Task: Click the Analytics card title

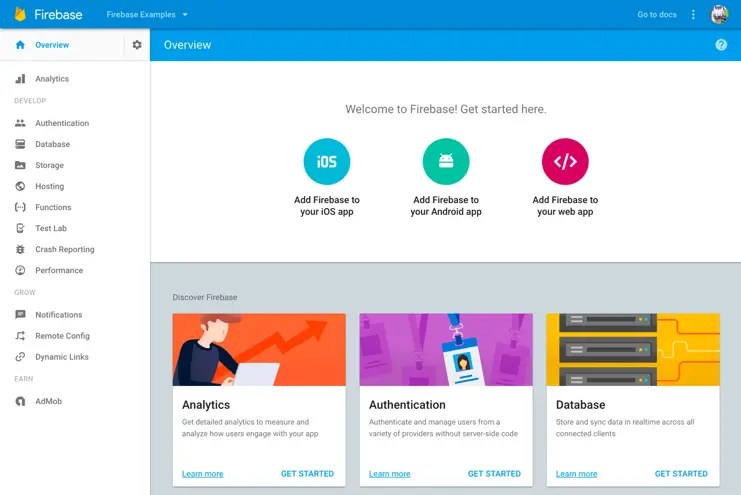Action: point(206,405)
